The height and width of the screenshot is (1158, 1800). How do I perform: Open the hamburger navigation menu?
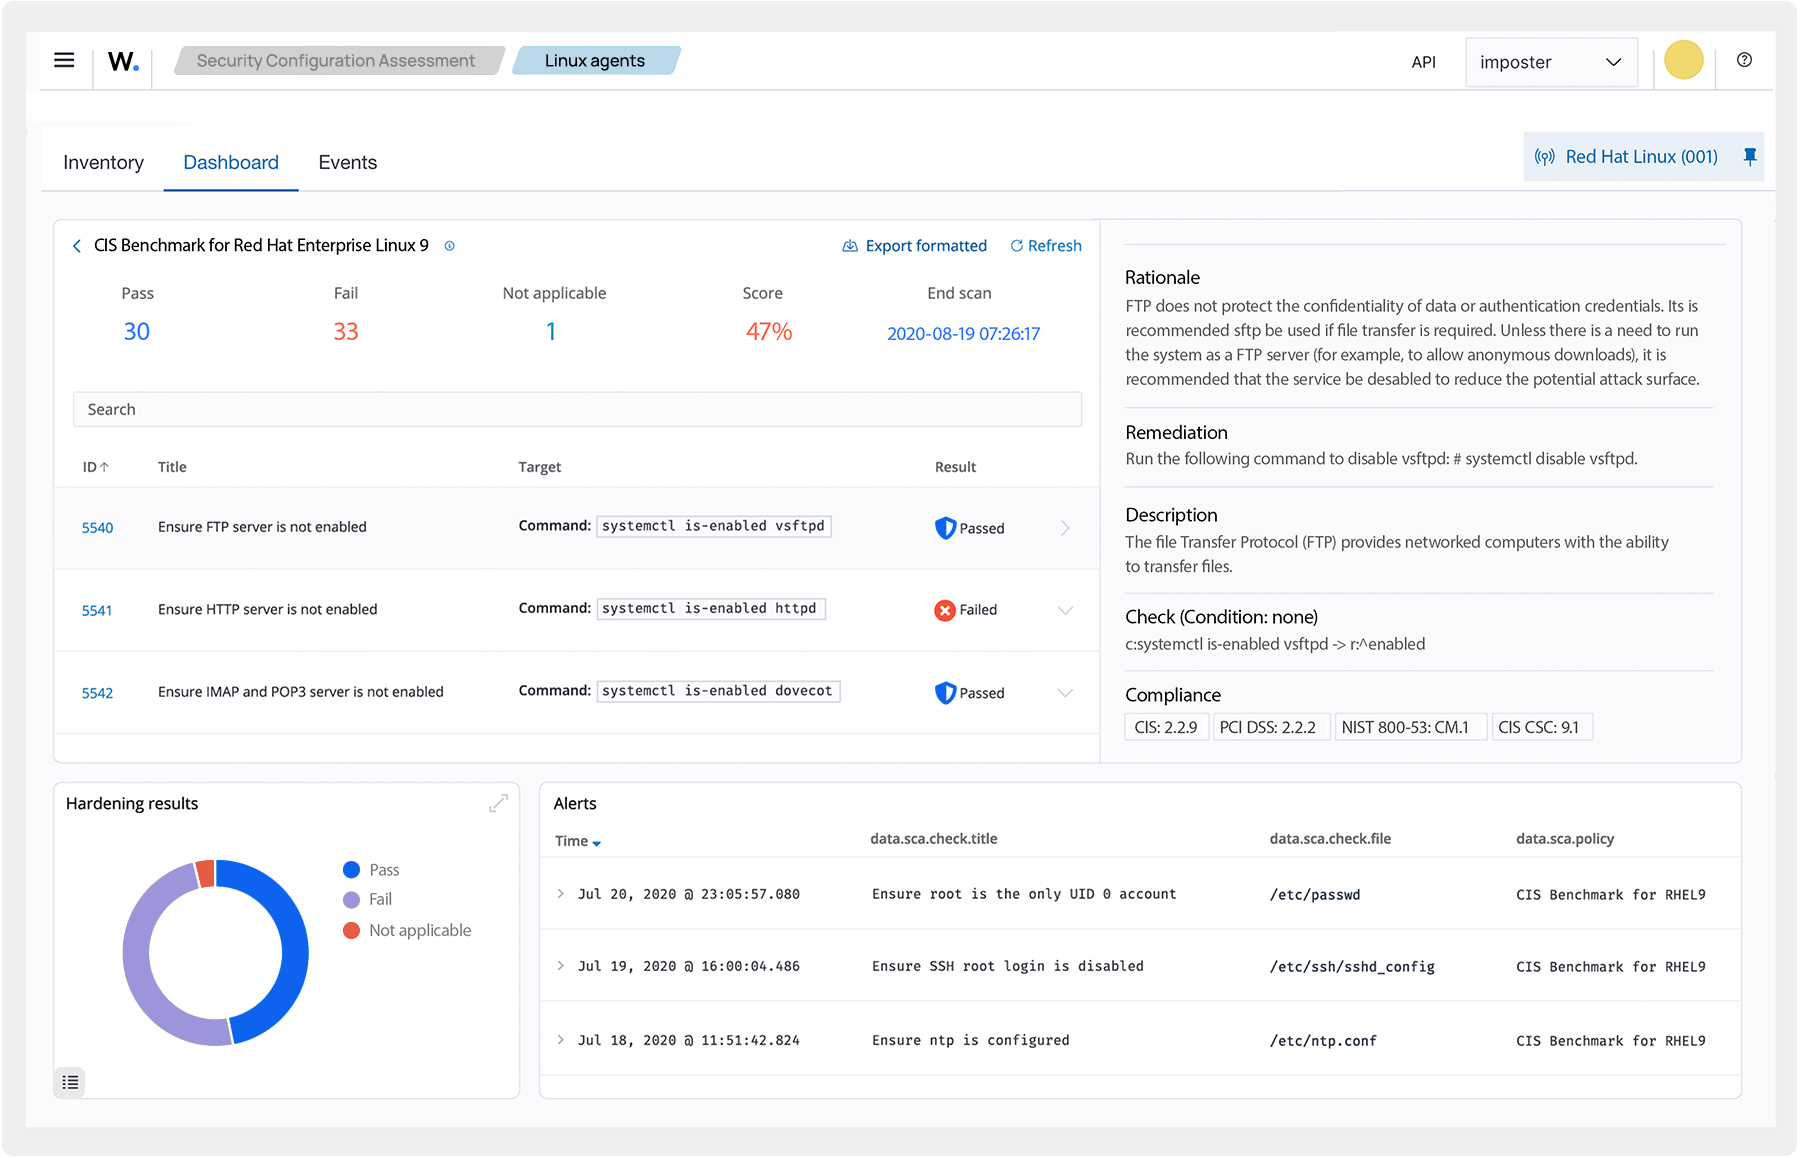(x=63, y=60)
